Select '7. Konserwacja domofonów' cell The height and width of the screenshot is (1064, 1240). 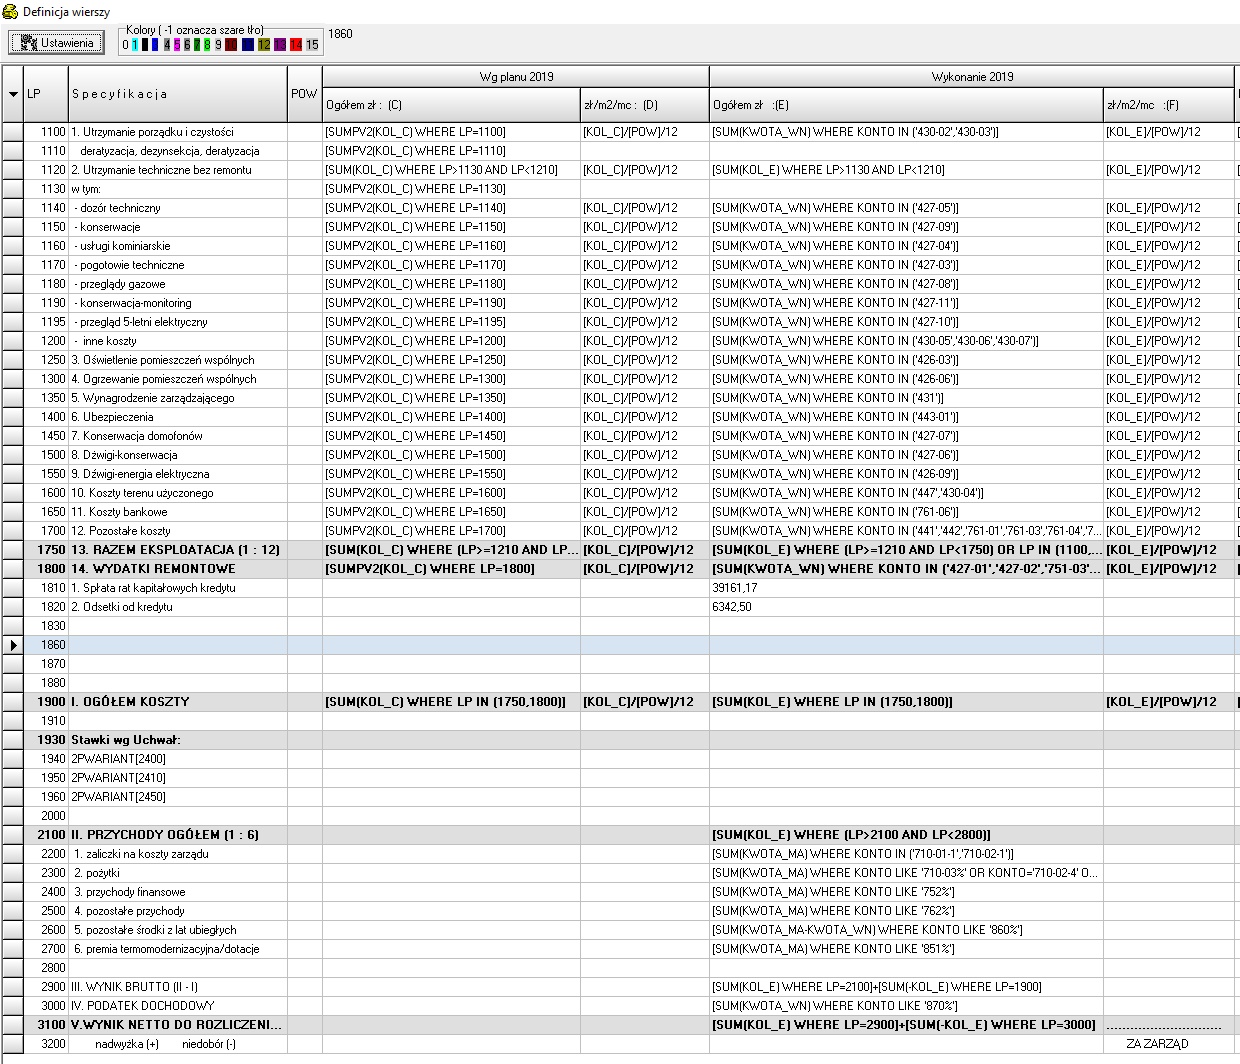[x=178, y=436]
